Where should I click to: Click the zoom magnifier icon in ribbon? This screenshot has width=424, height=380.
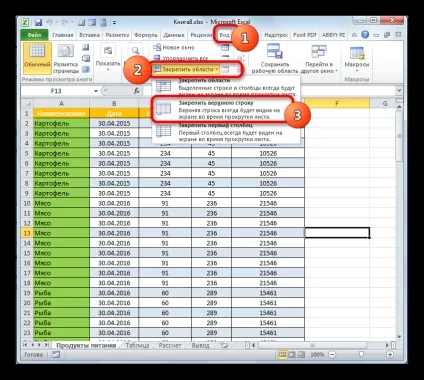[x=135, y=51]
